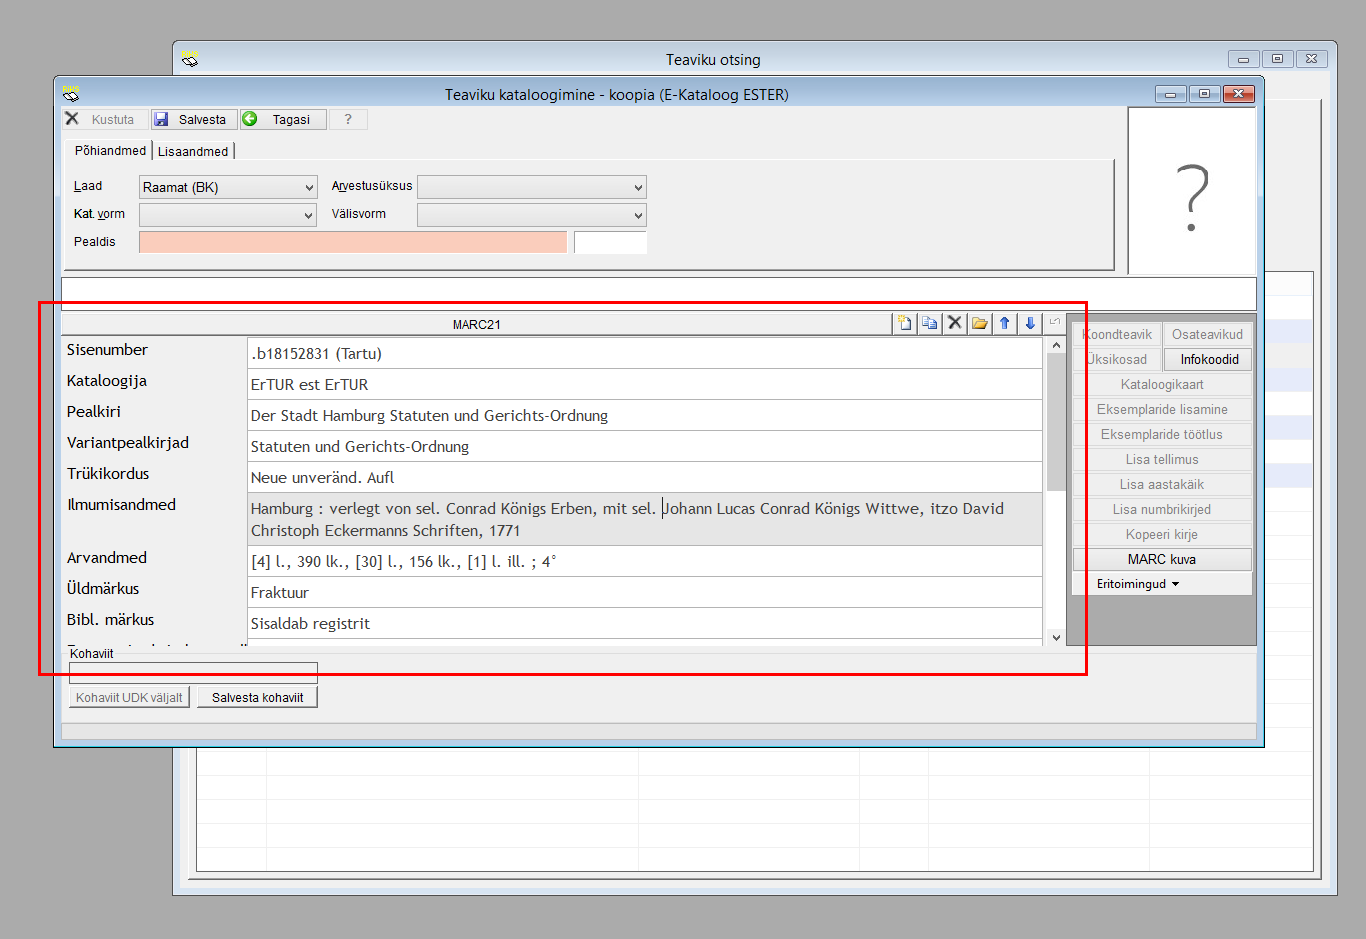This screenshot has width=1366, height=939.
Task: Delete the selected MARC field
Action: tap(955, 323)
